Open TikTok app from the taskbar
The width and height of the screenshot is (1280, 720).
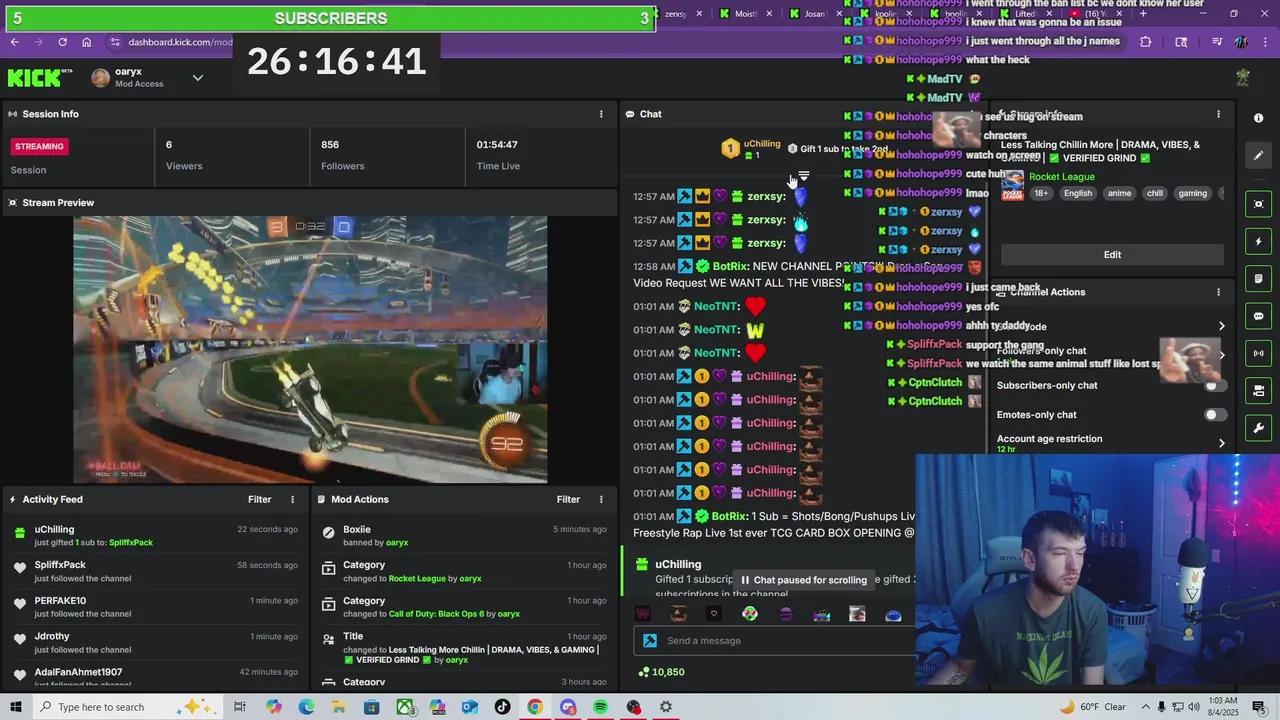point(502,707)
